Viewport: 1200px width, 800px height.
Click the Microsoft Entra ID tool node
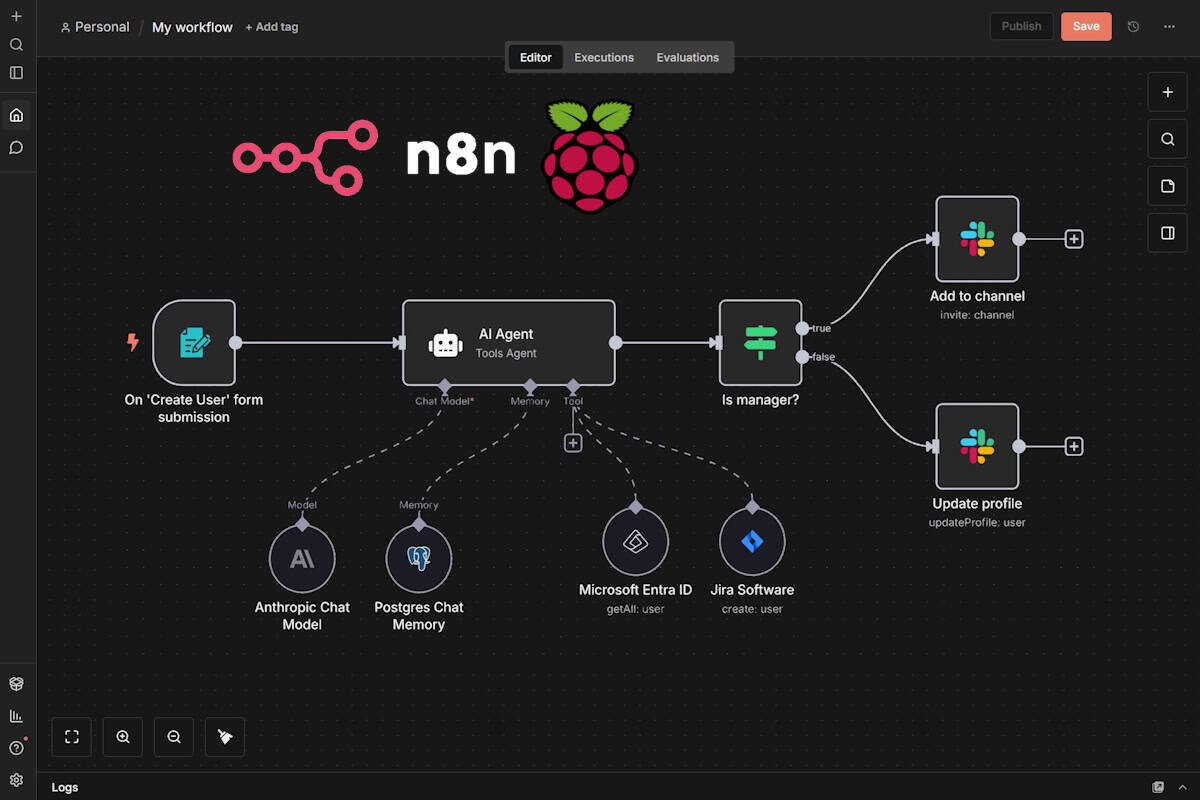(x=635, y=541)
